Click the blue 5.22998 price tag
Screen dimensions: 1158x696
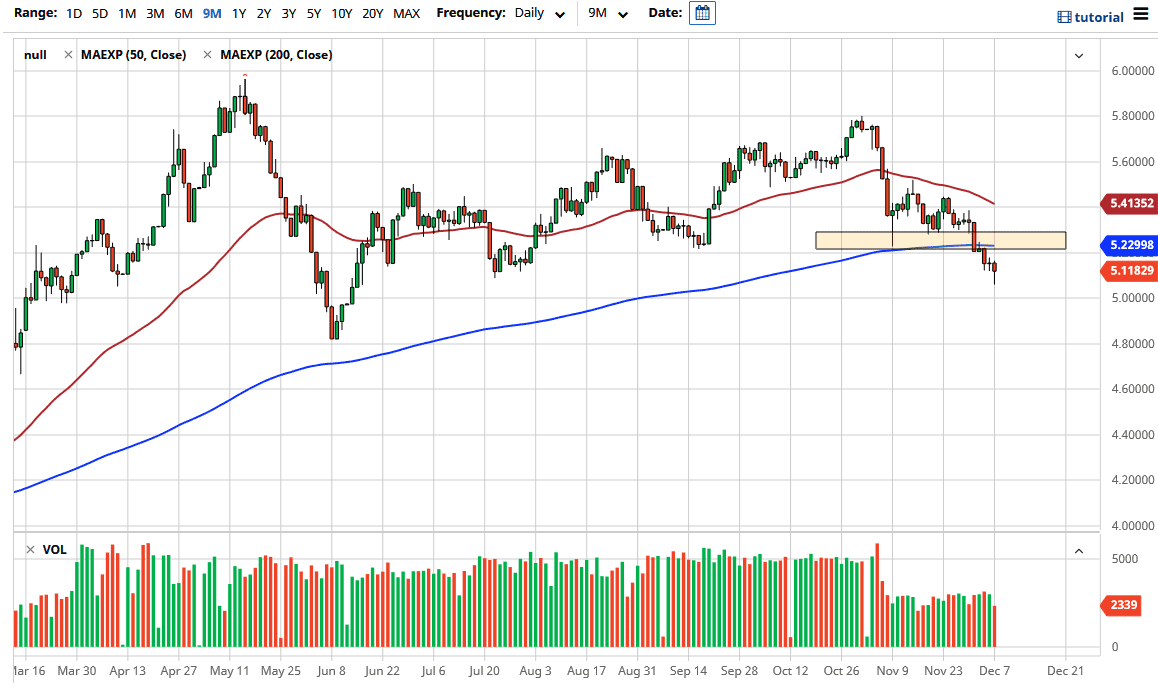1128,245
